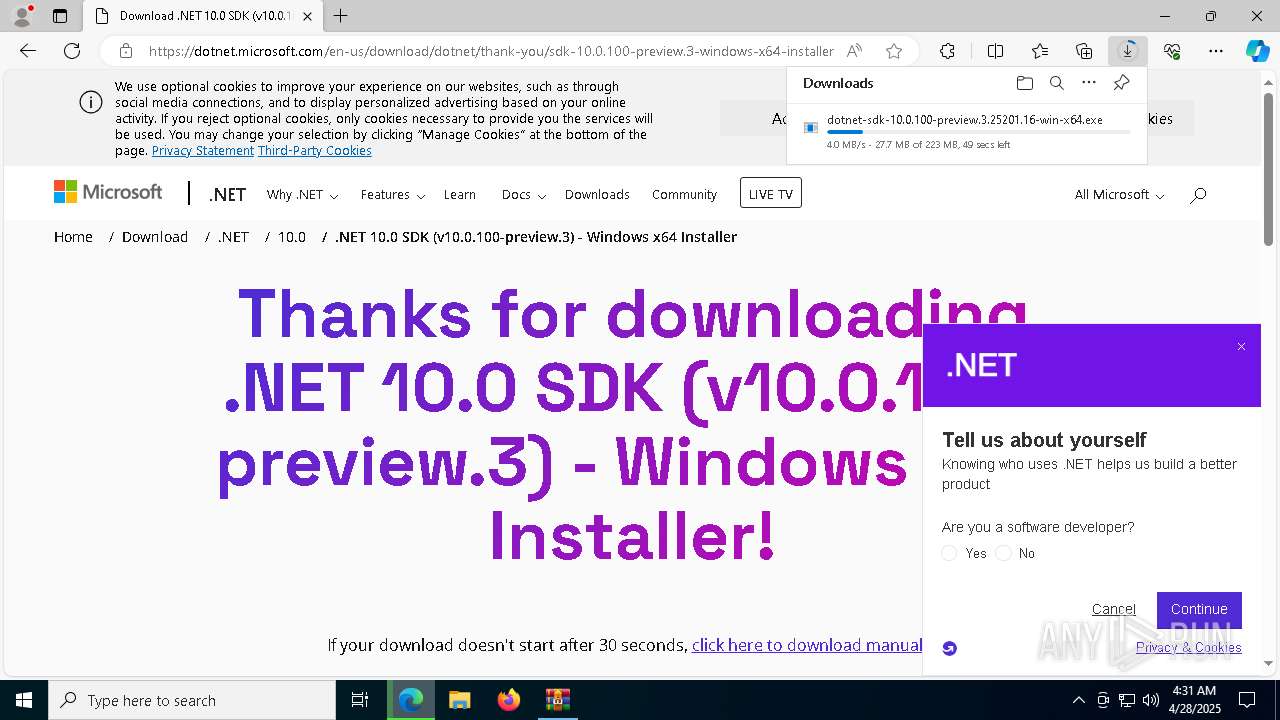Click the Read aloud icon in the address bar
The height and width of the screenshot is (720, 1280).
coord(854,51)
